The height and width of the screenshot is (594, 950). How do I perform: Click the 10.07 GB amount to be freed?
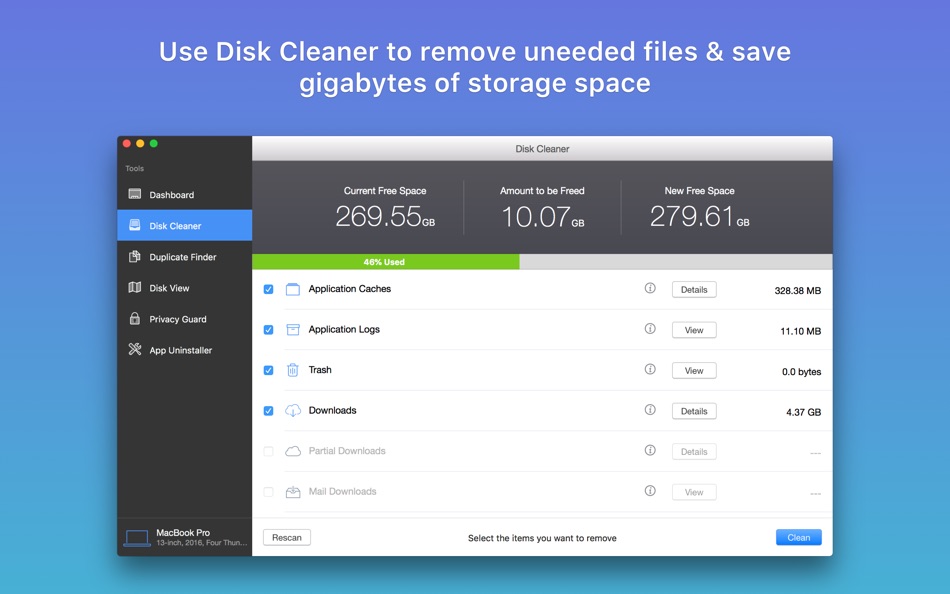point(543,217)
